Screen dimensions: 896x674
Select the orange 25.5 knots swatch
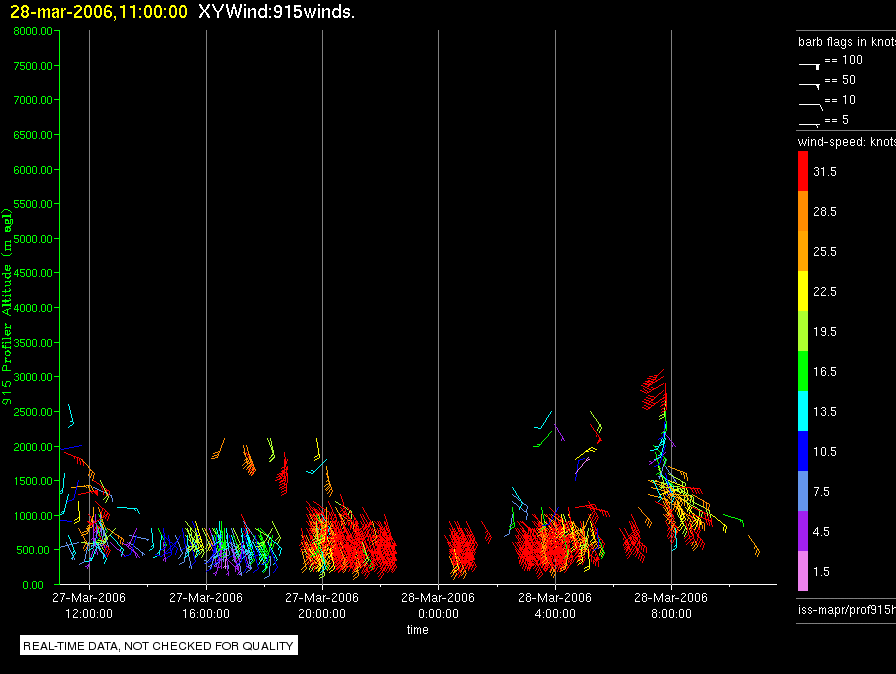(x=803, y=251)
